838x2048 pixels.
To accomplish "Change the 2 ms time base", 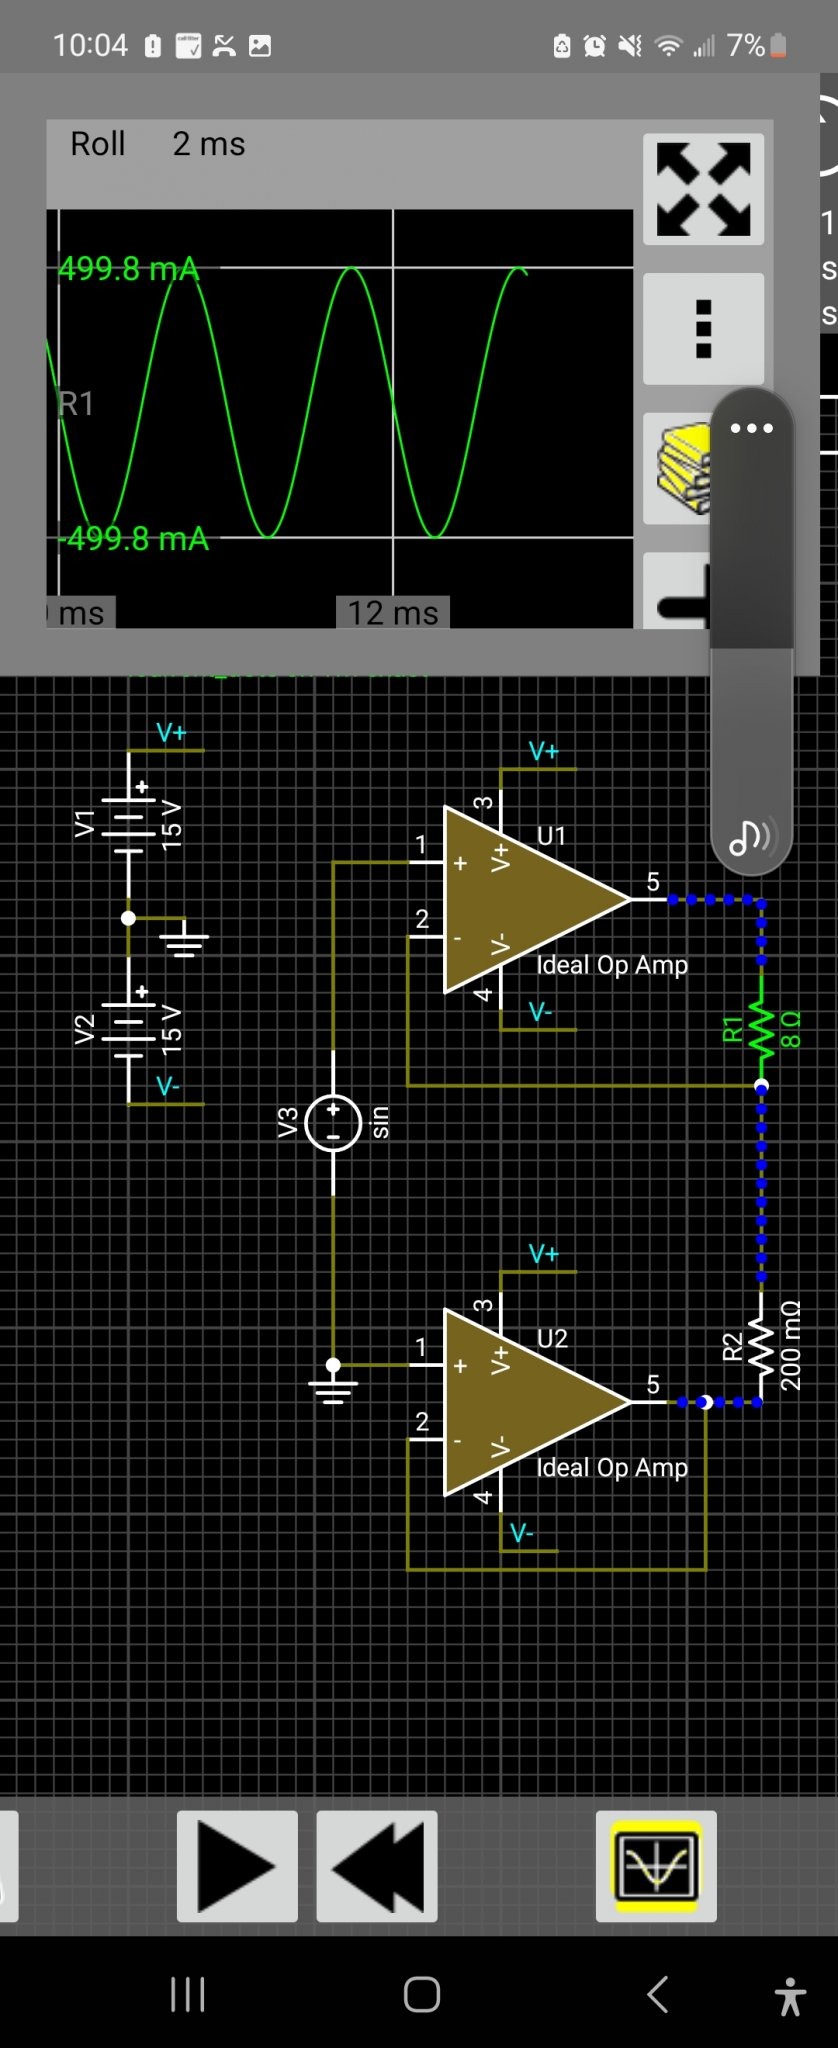I will (x=209, y=144).
